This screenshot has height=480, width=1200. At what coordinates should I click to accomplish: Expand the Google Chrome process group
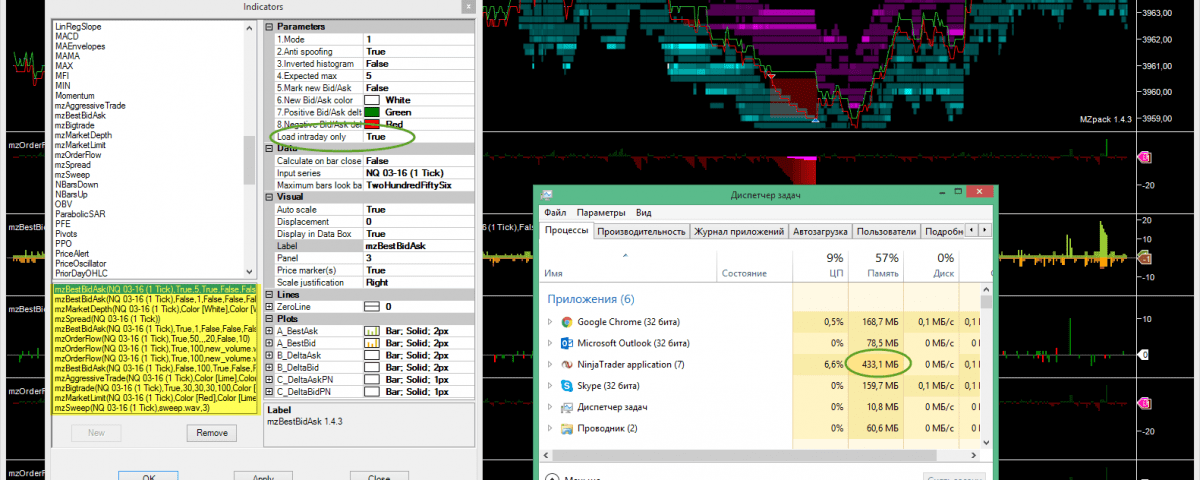549,322
